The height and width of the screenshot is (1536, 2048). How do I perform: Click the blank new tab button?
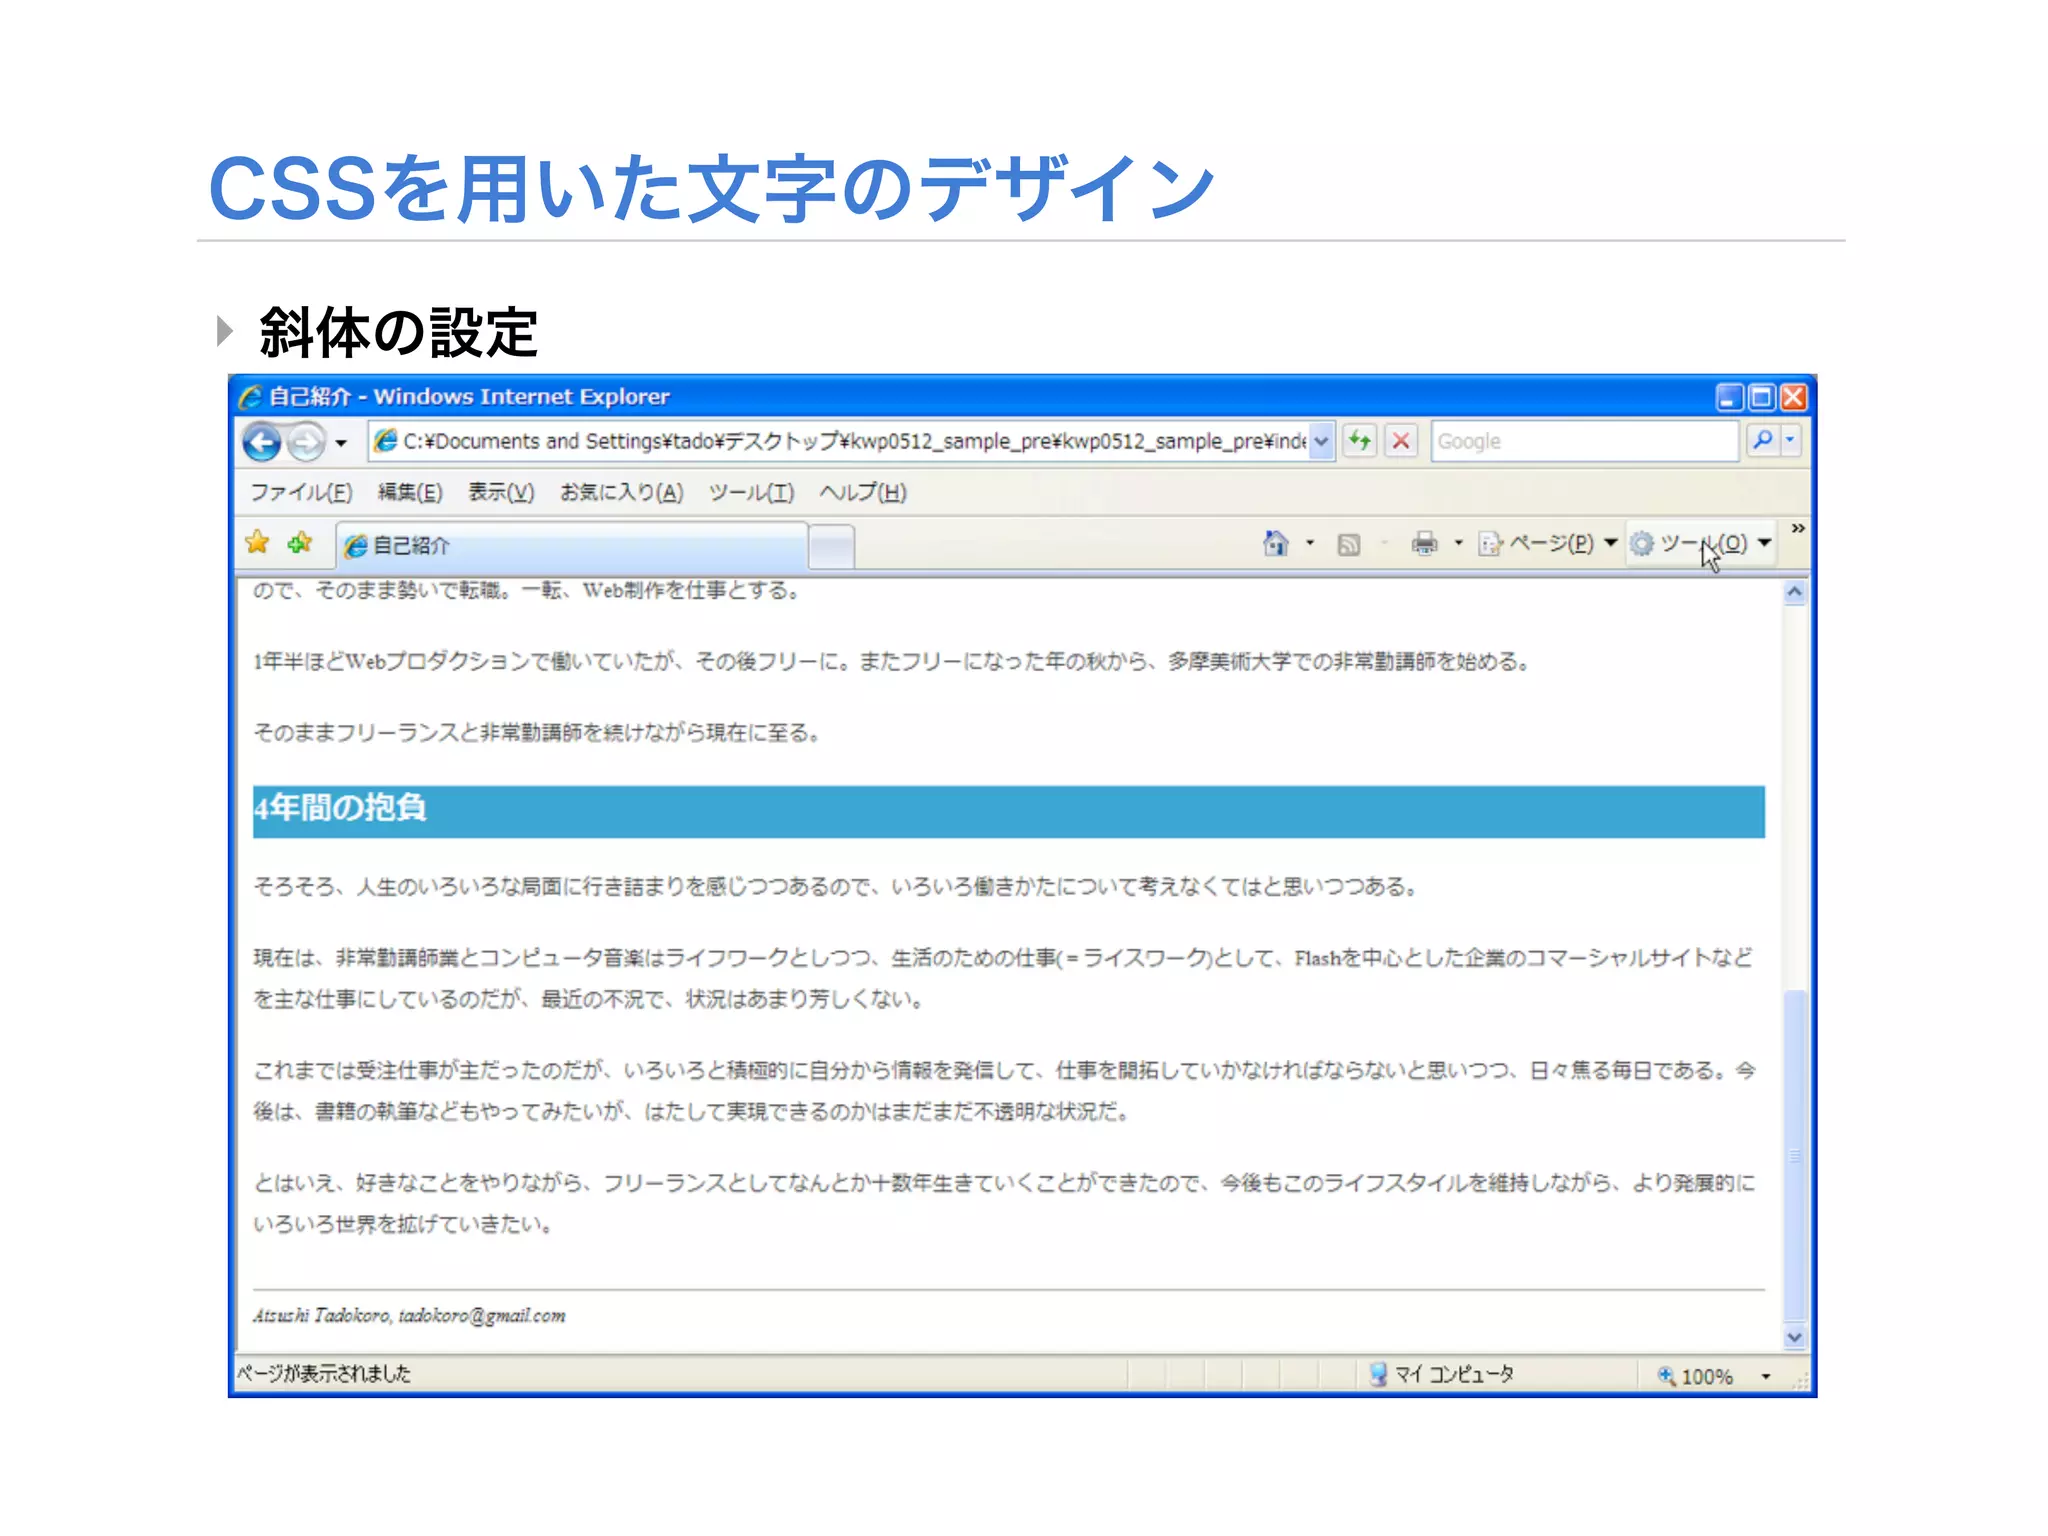coord(831,546)
